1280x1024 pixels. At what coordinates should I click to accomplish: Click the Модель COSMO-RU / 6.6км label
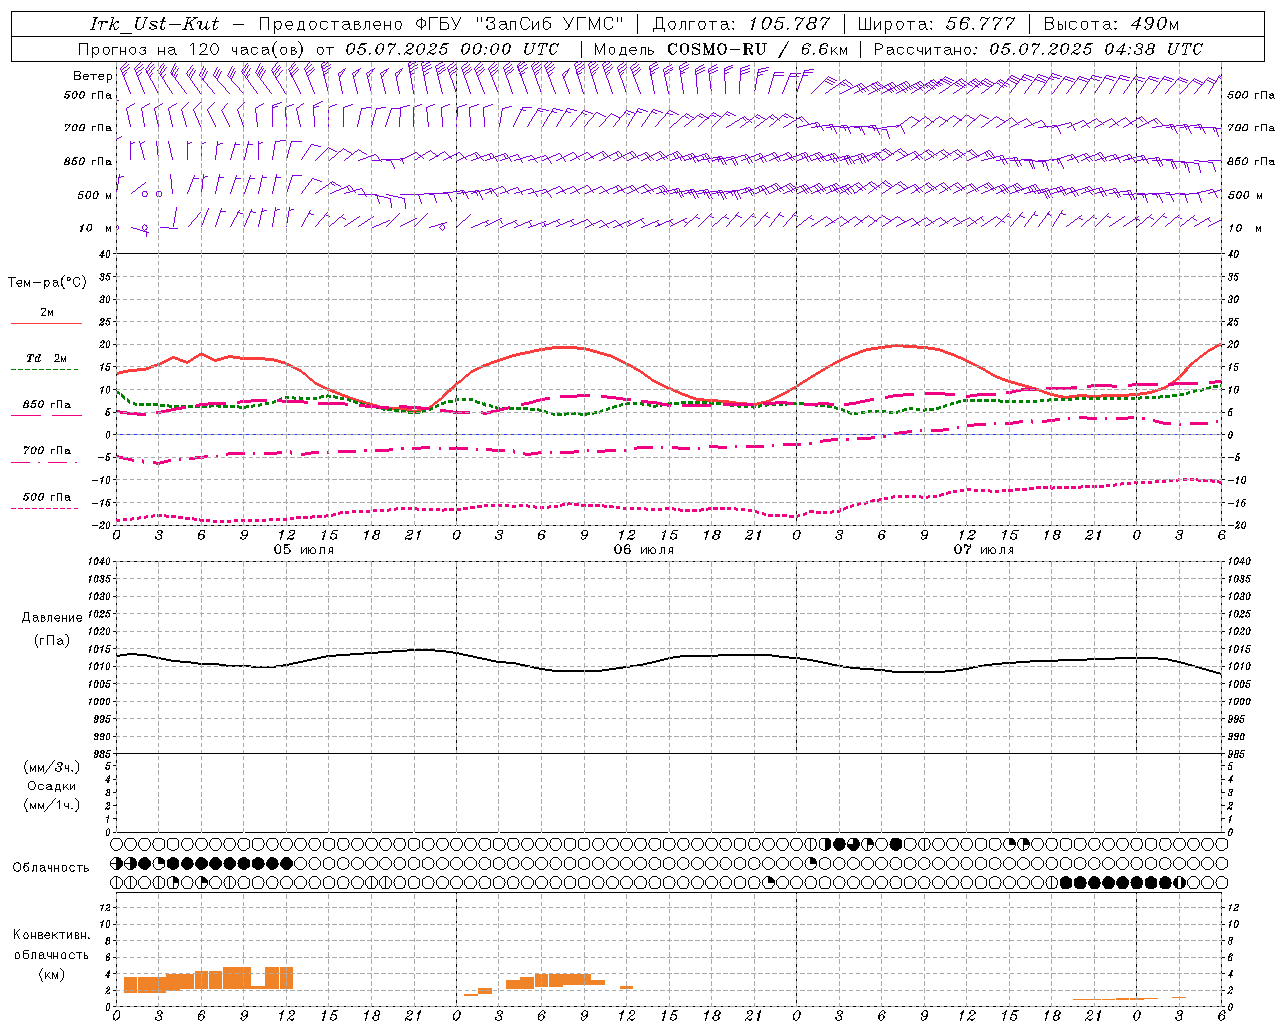(720, 49)
